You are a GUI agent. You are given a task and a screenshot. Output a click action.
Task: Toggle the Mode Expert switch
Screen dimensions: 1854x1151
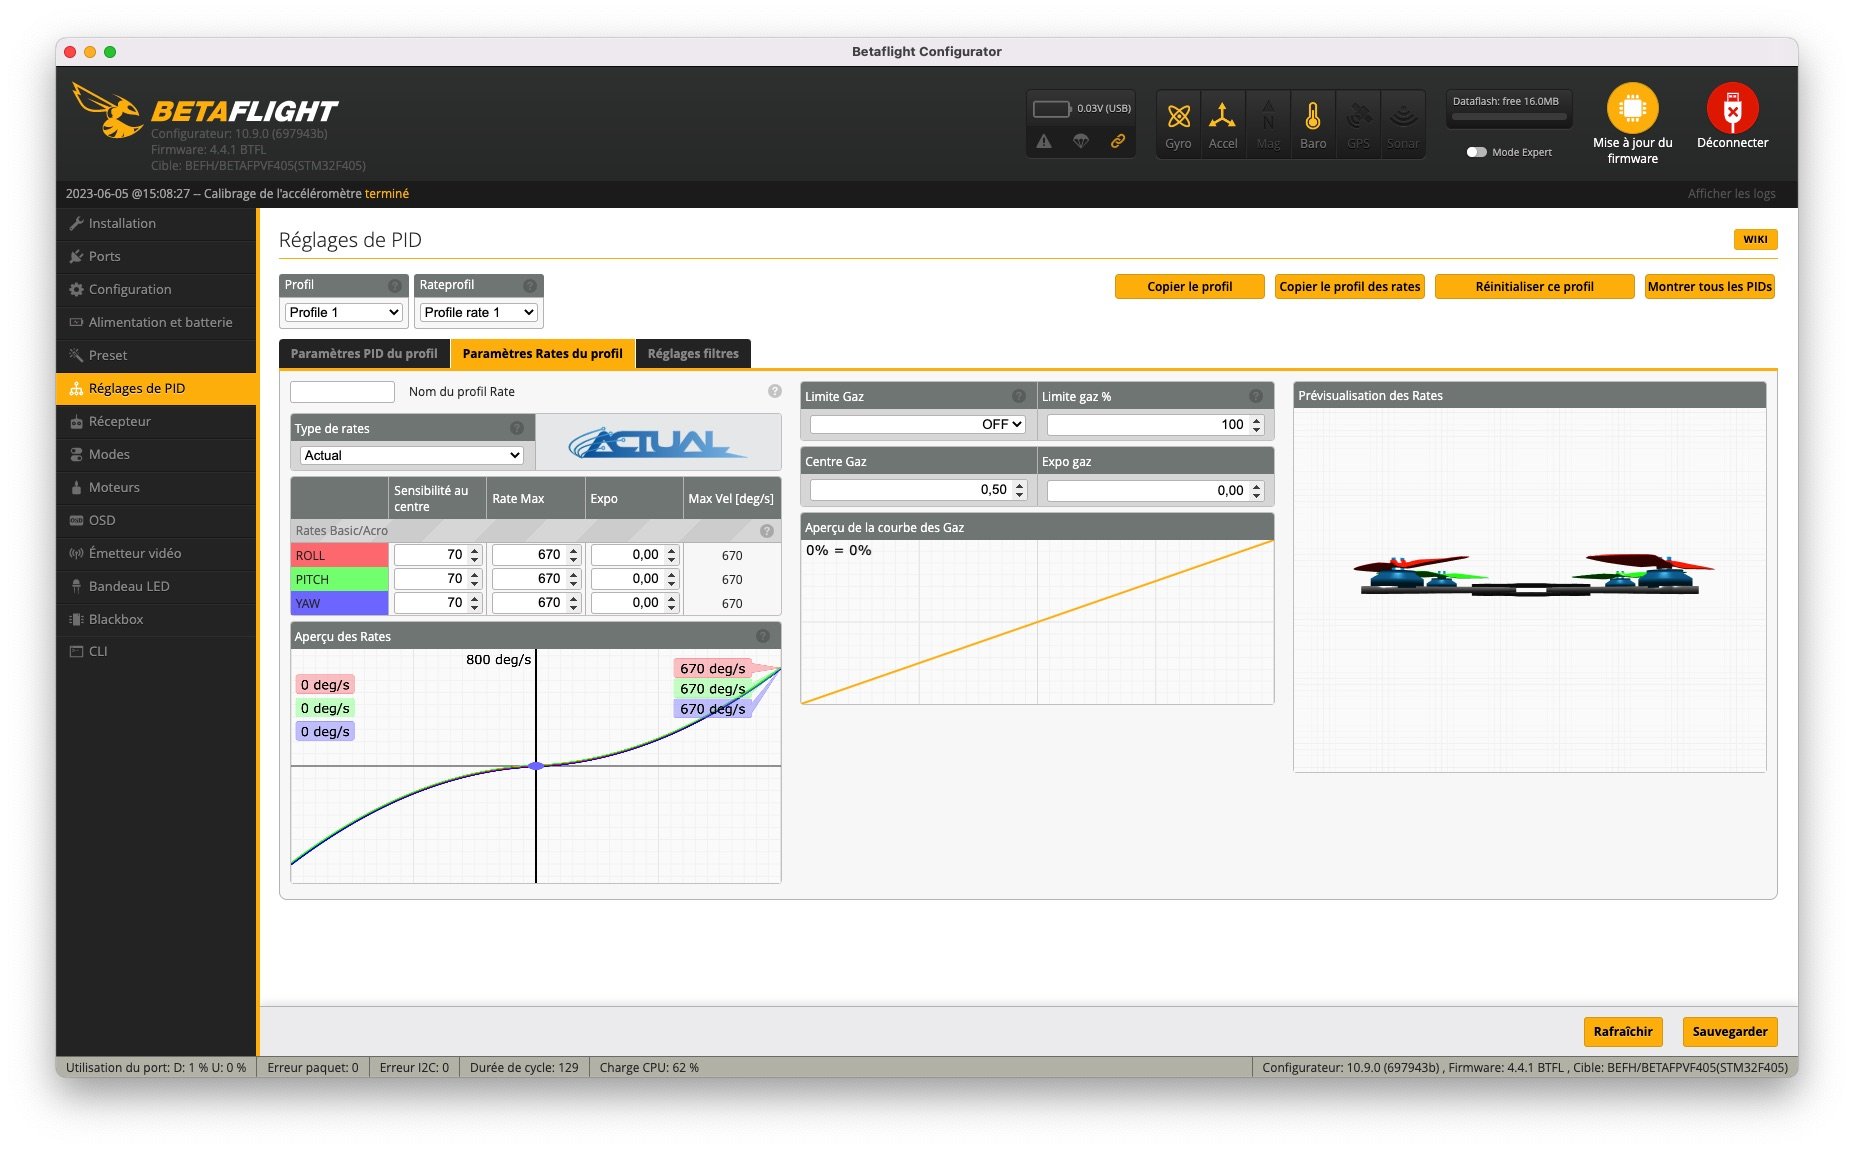(1476, 152)
